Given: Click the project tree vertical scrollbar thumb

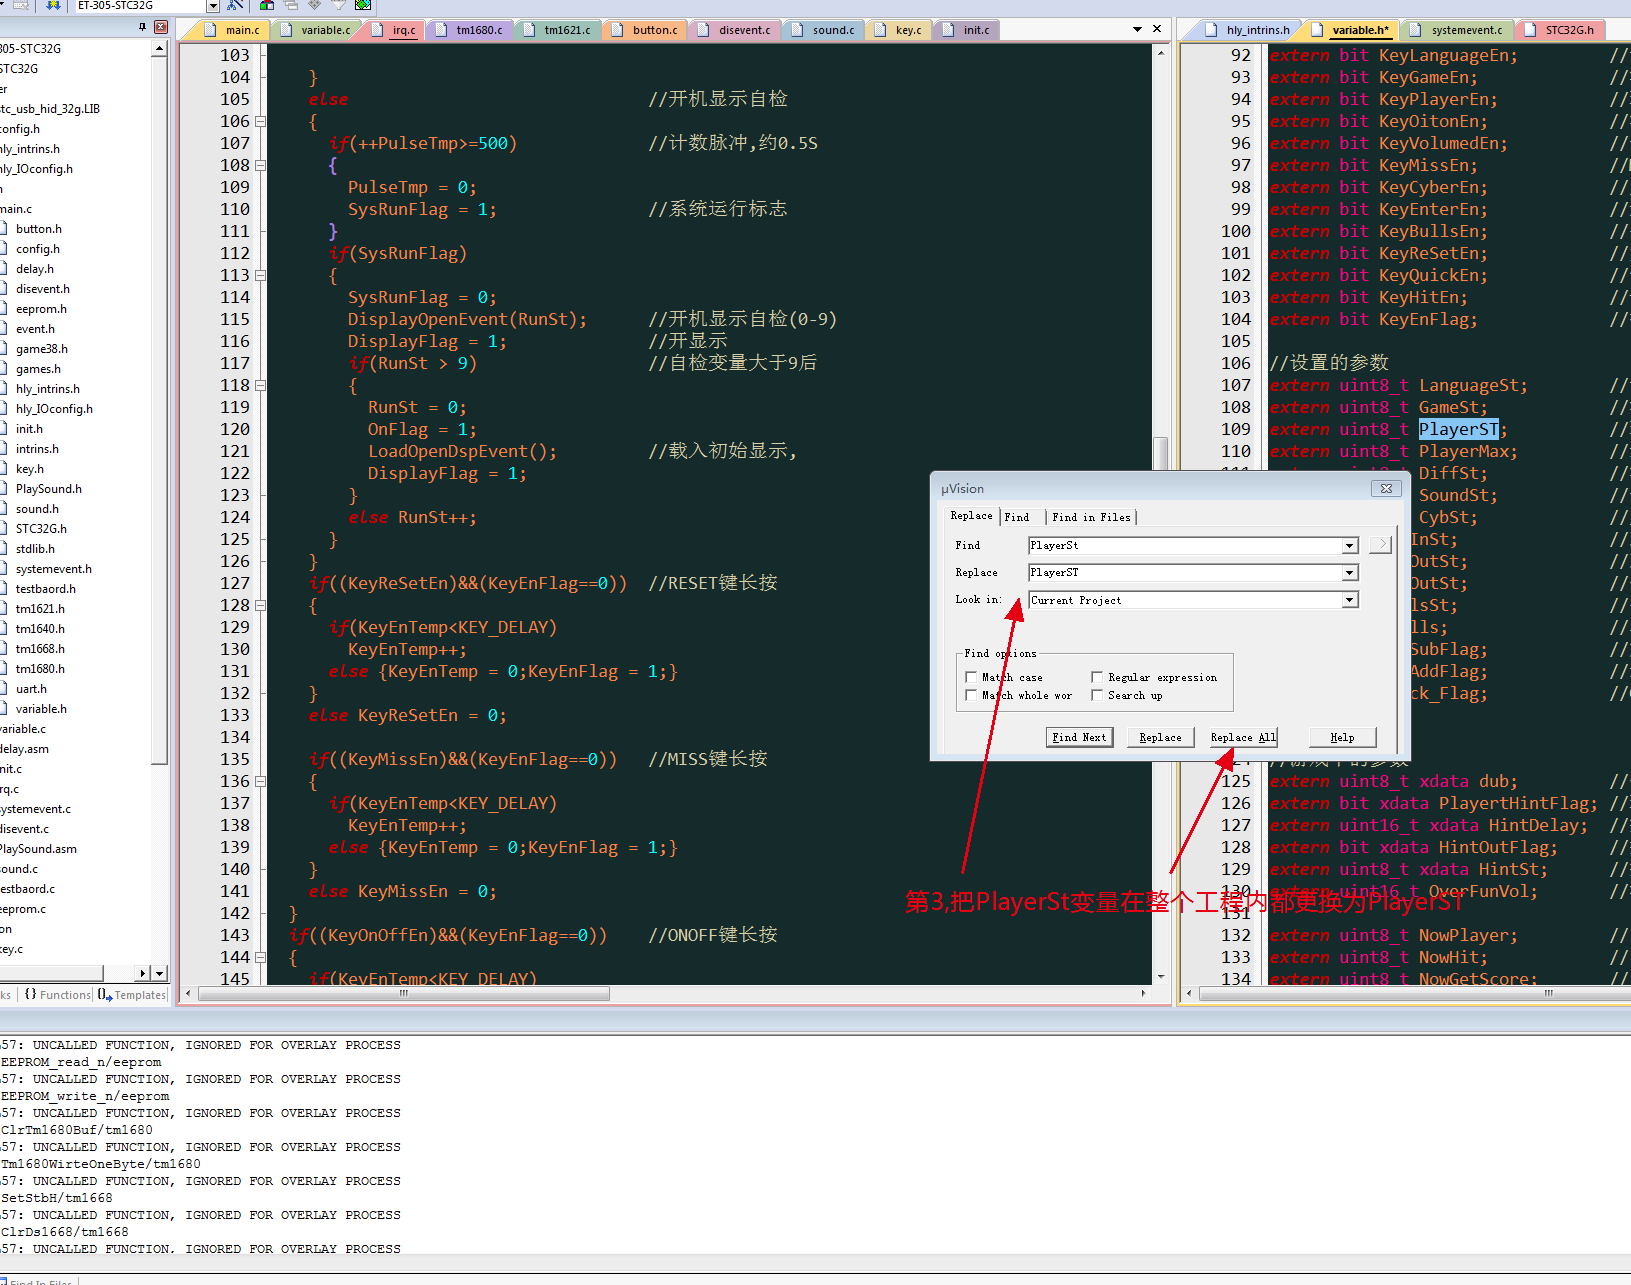Looking at the screenshot, I should (159, 410).
